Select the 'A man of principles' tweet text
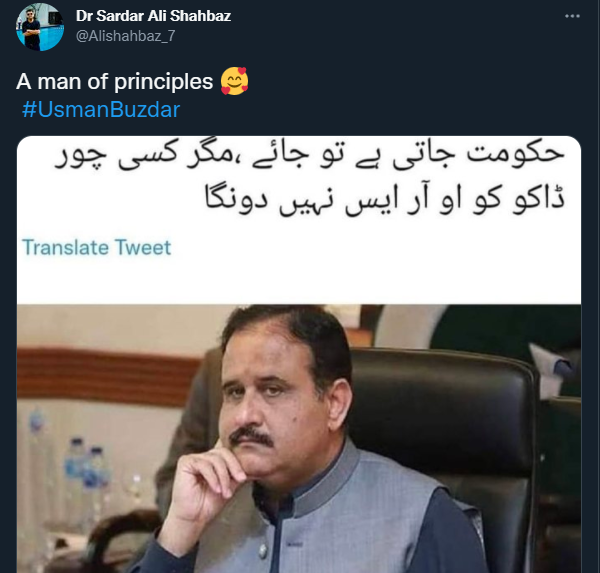The width and height of the screenshot is (600, 573). click(114, 82)
